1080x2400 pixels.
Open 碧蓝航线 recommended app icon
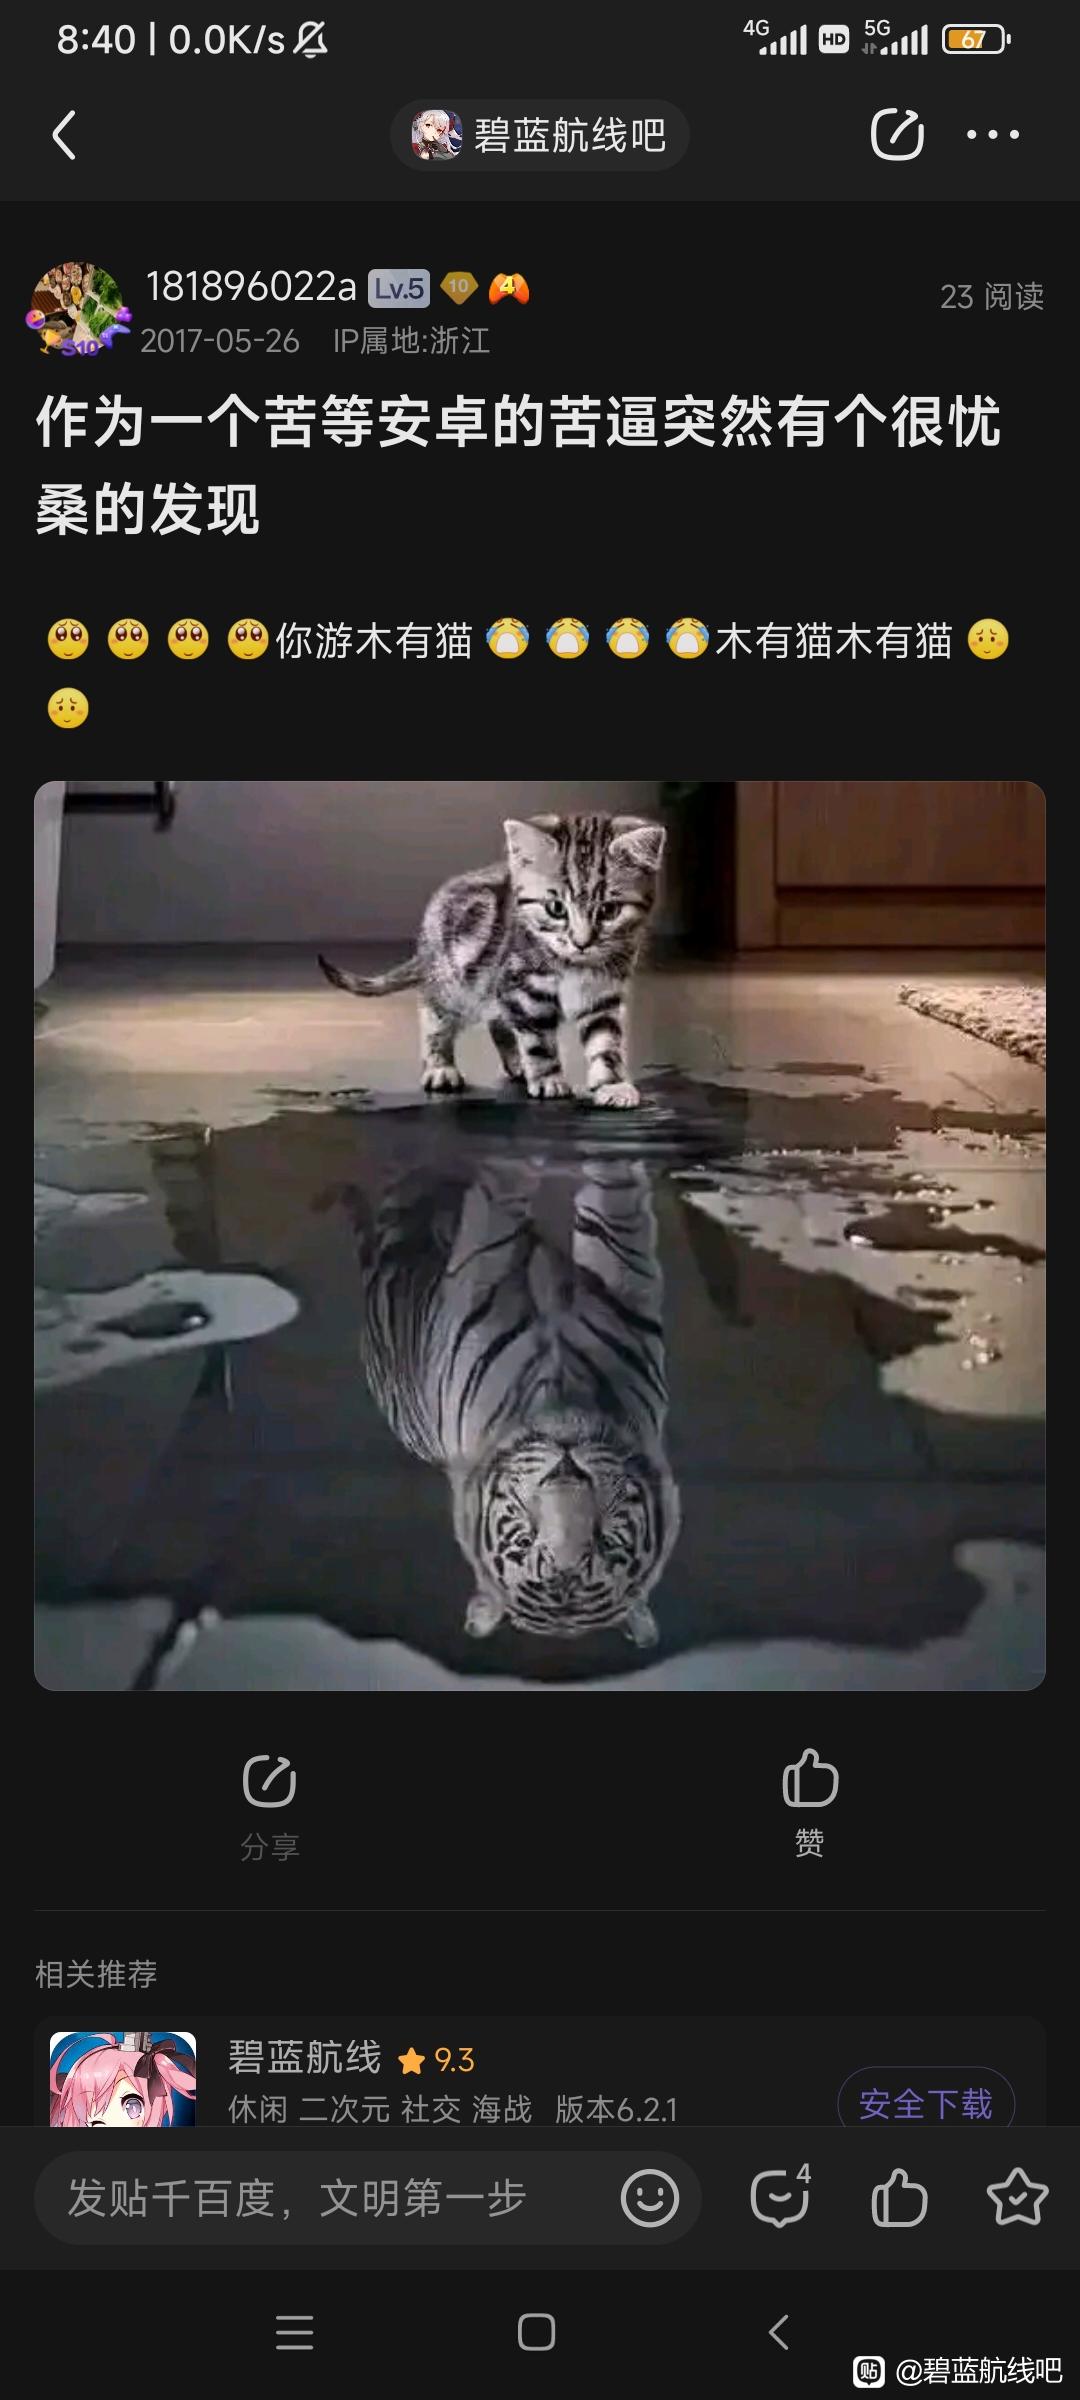(123, 2079)
